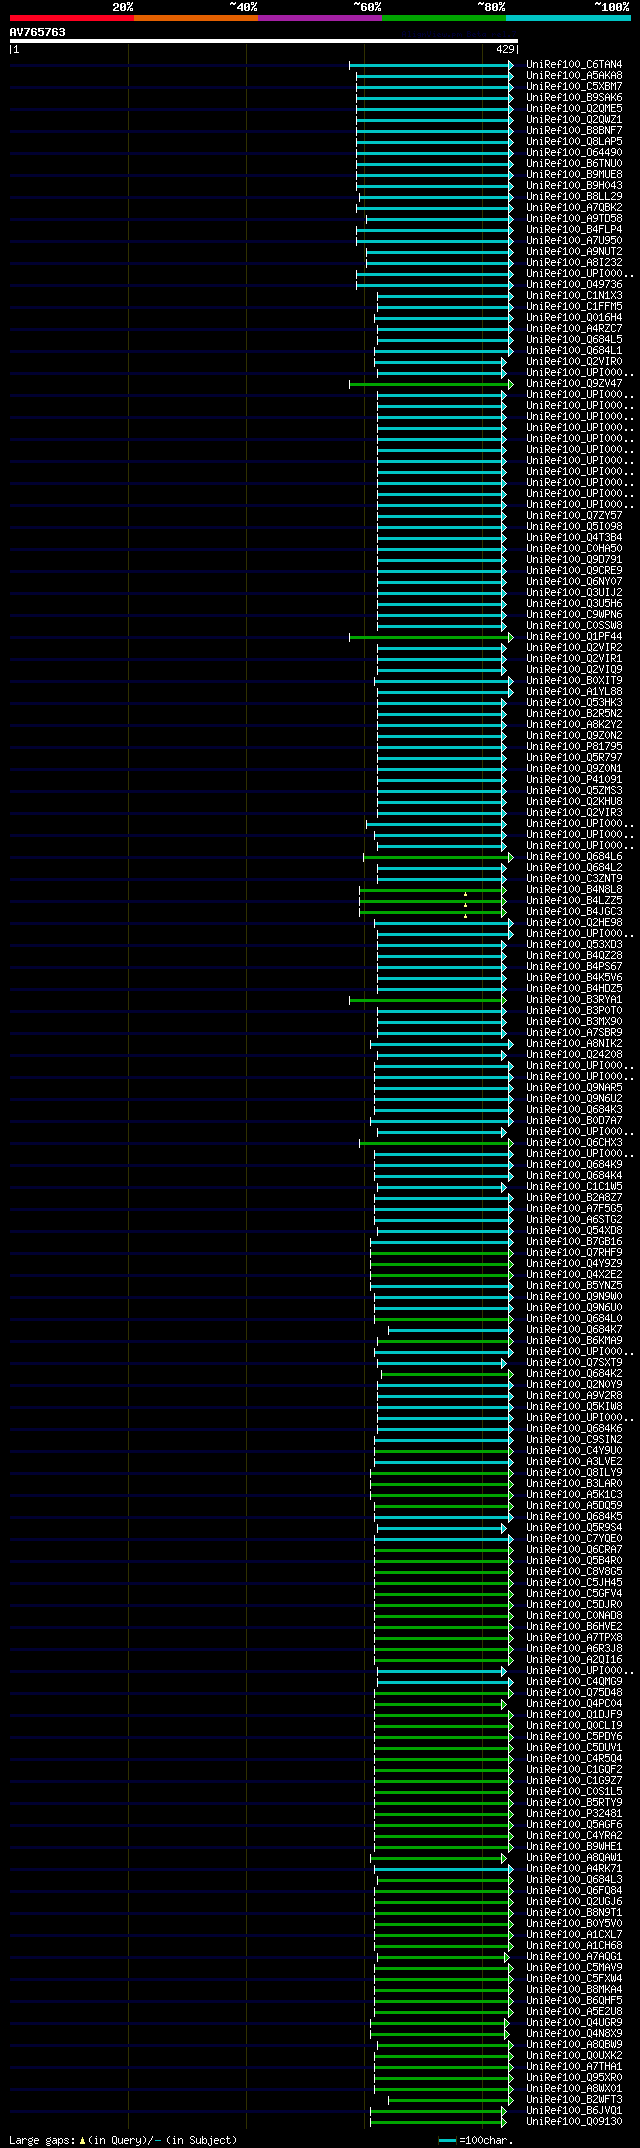640x2148 pixels.
Task: Open hit UniRef100_Q8LAP5
Action: [574, 142]
